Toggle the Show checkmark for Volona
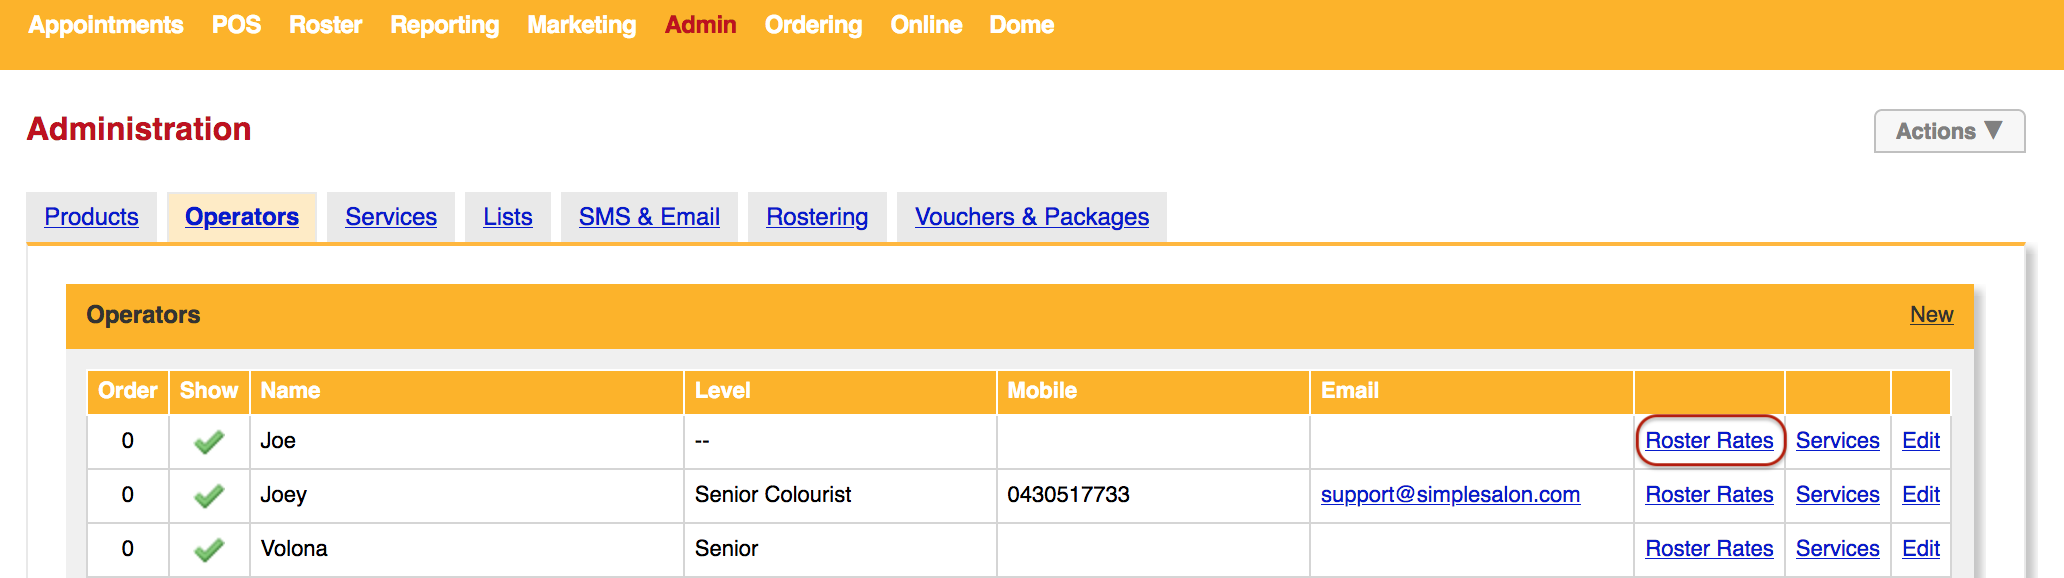Screen dimensions: 2064x578 click(209, 549)
